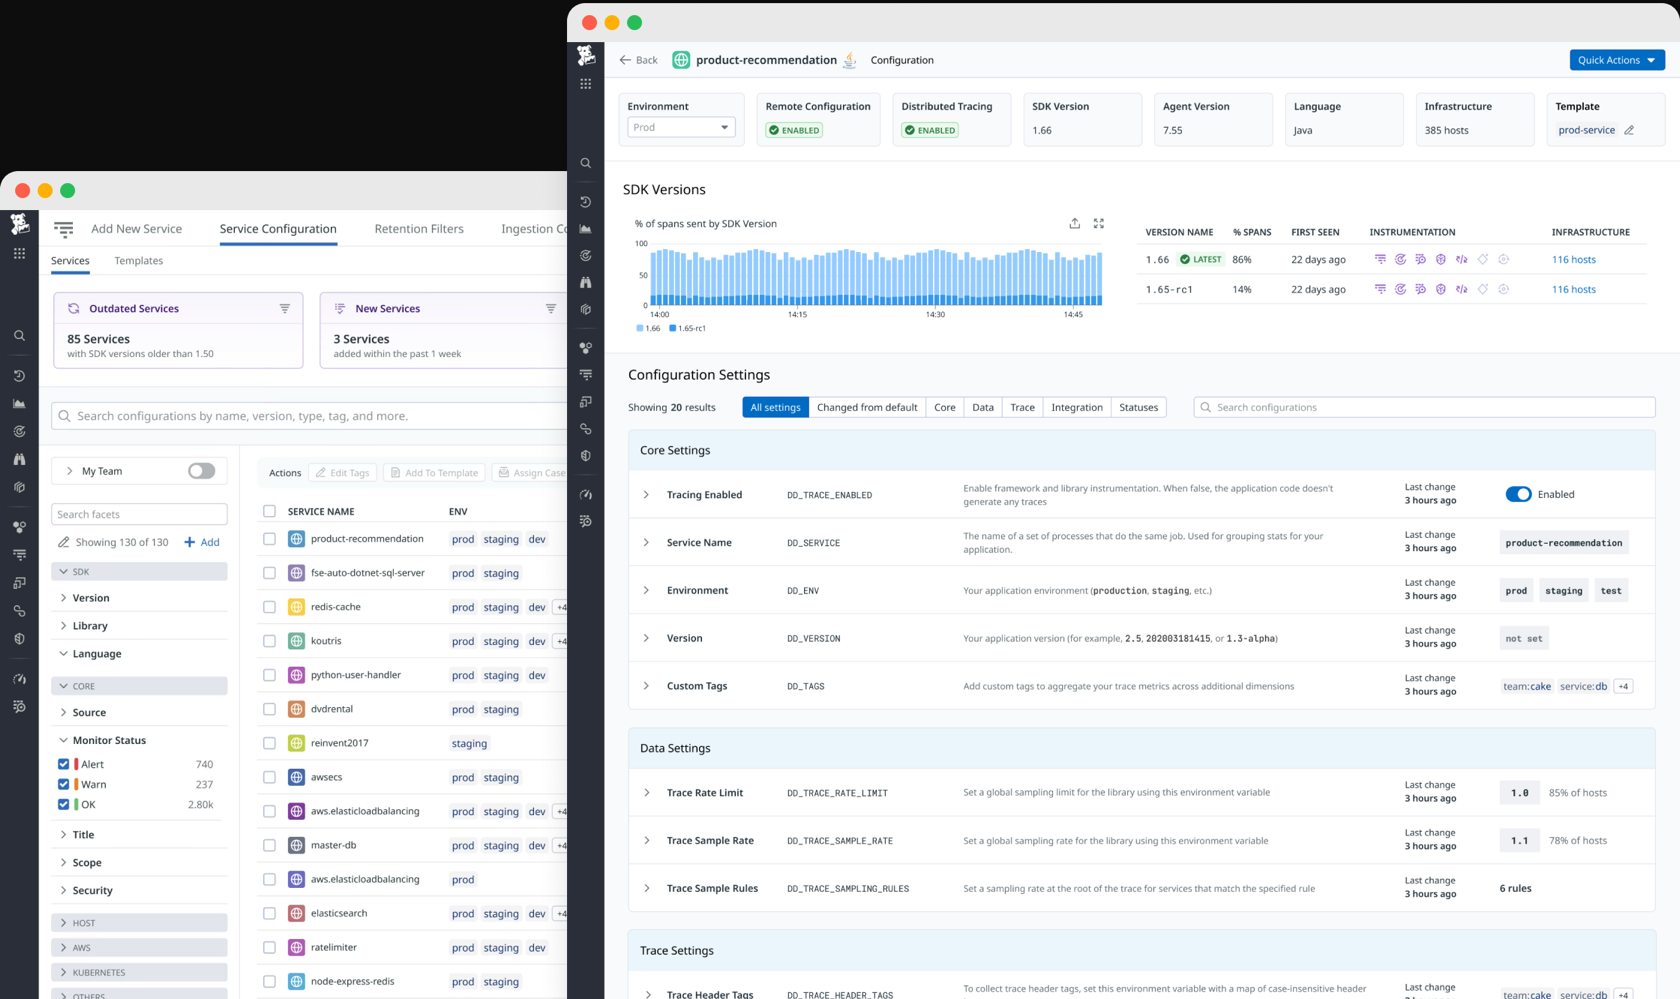Check select-all box next to SERVICE NAME

click(269, 511)
